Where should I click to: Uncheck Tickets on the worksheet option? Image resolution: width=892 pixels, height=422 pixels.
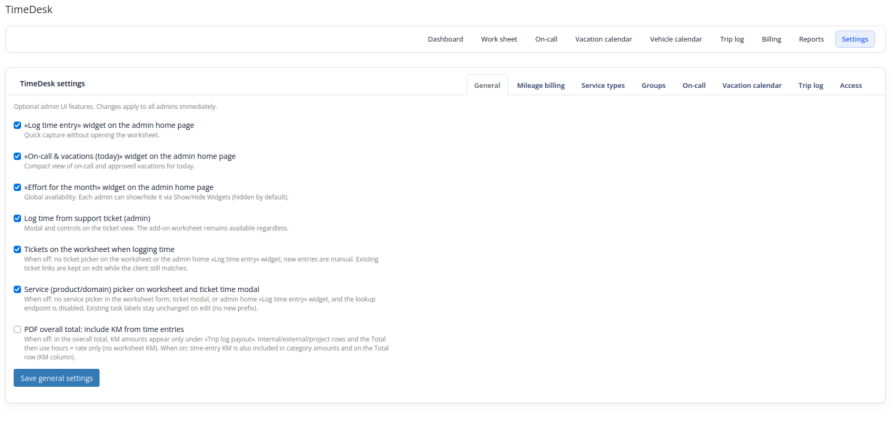coord(17,249)
